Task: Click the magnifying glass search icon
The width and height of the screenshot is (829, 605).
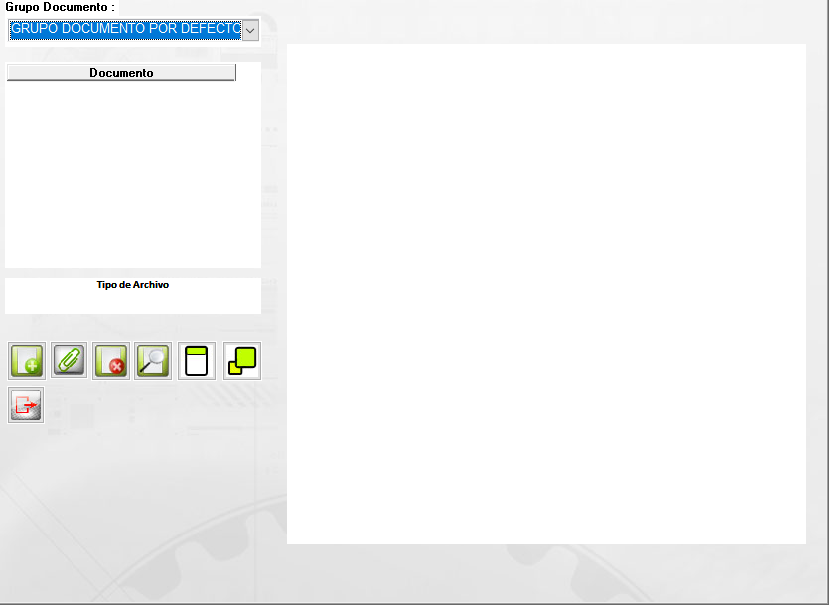Action: (x=153, y=361)
